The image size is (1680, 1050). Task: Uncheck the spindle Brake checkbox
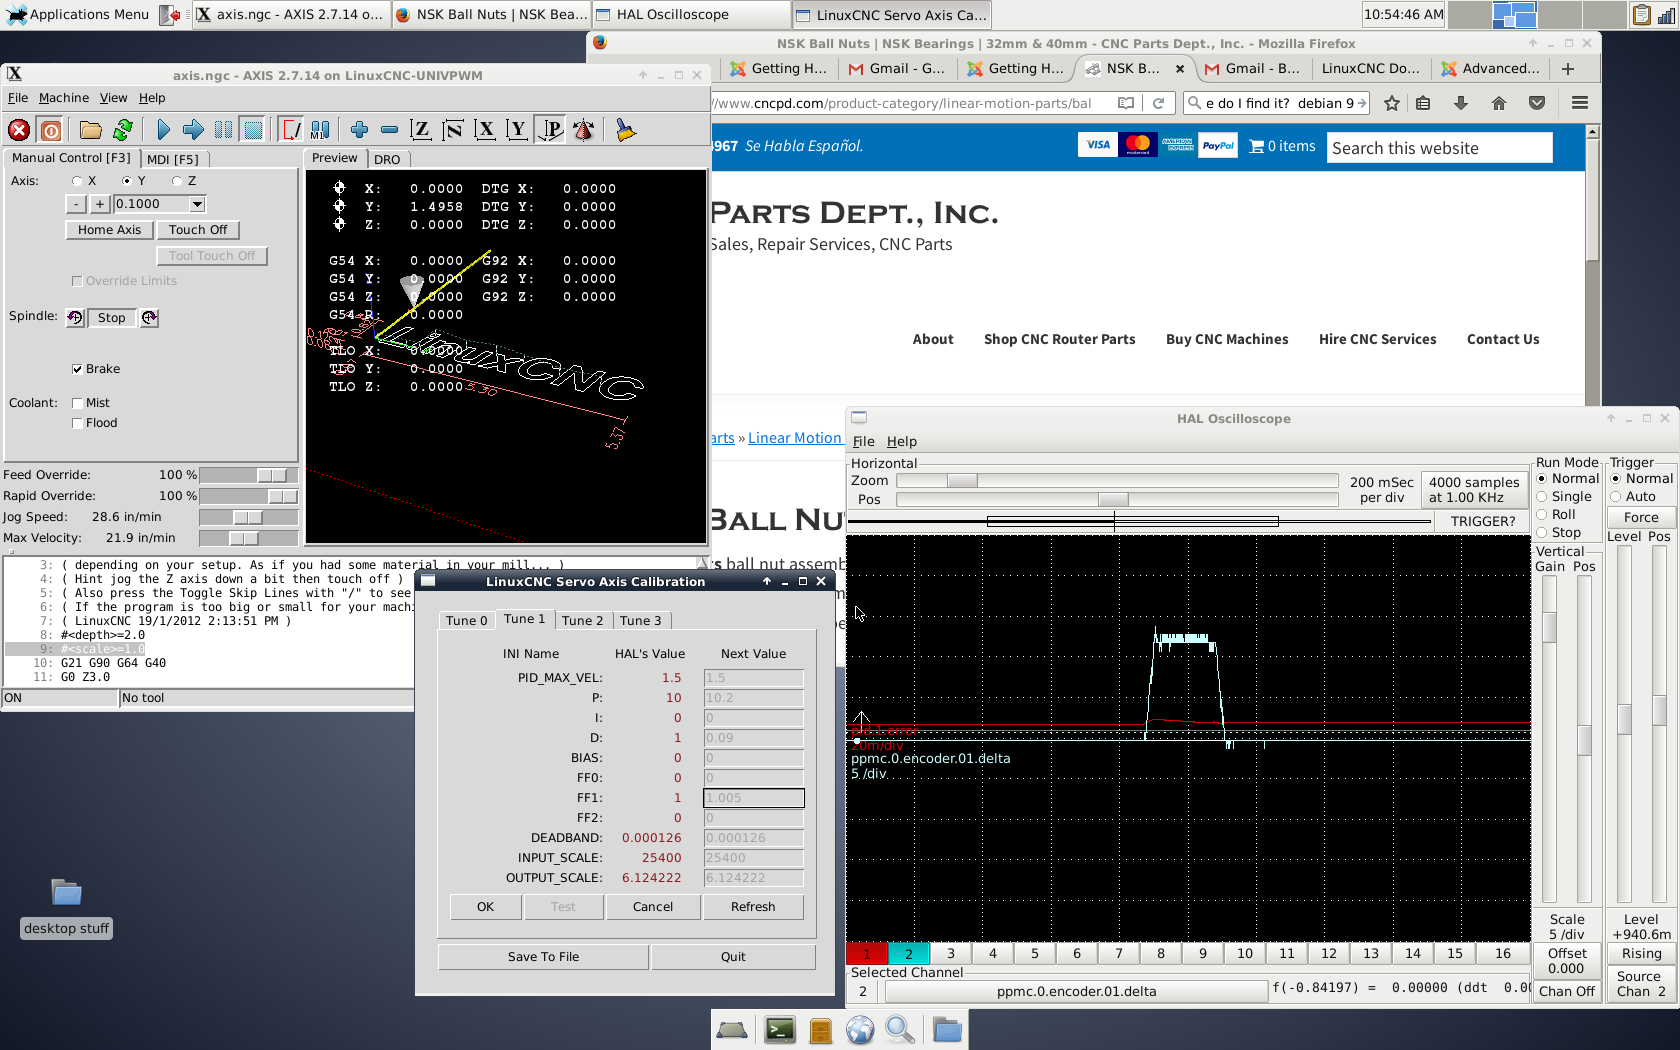point(77,369)
